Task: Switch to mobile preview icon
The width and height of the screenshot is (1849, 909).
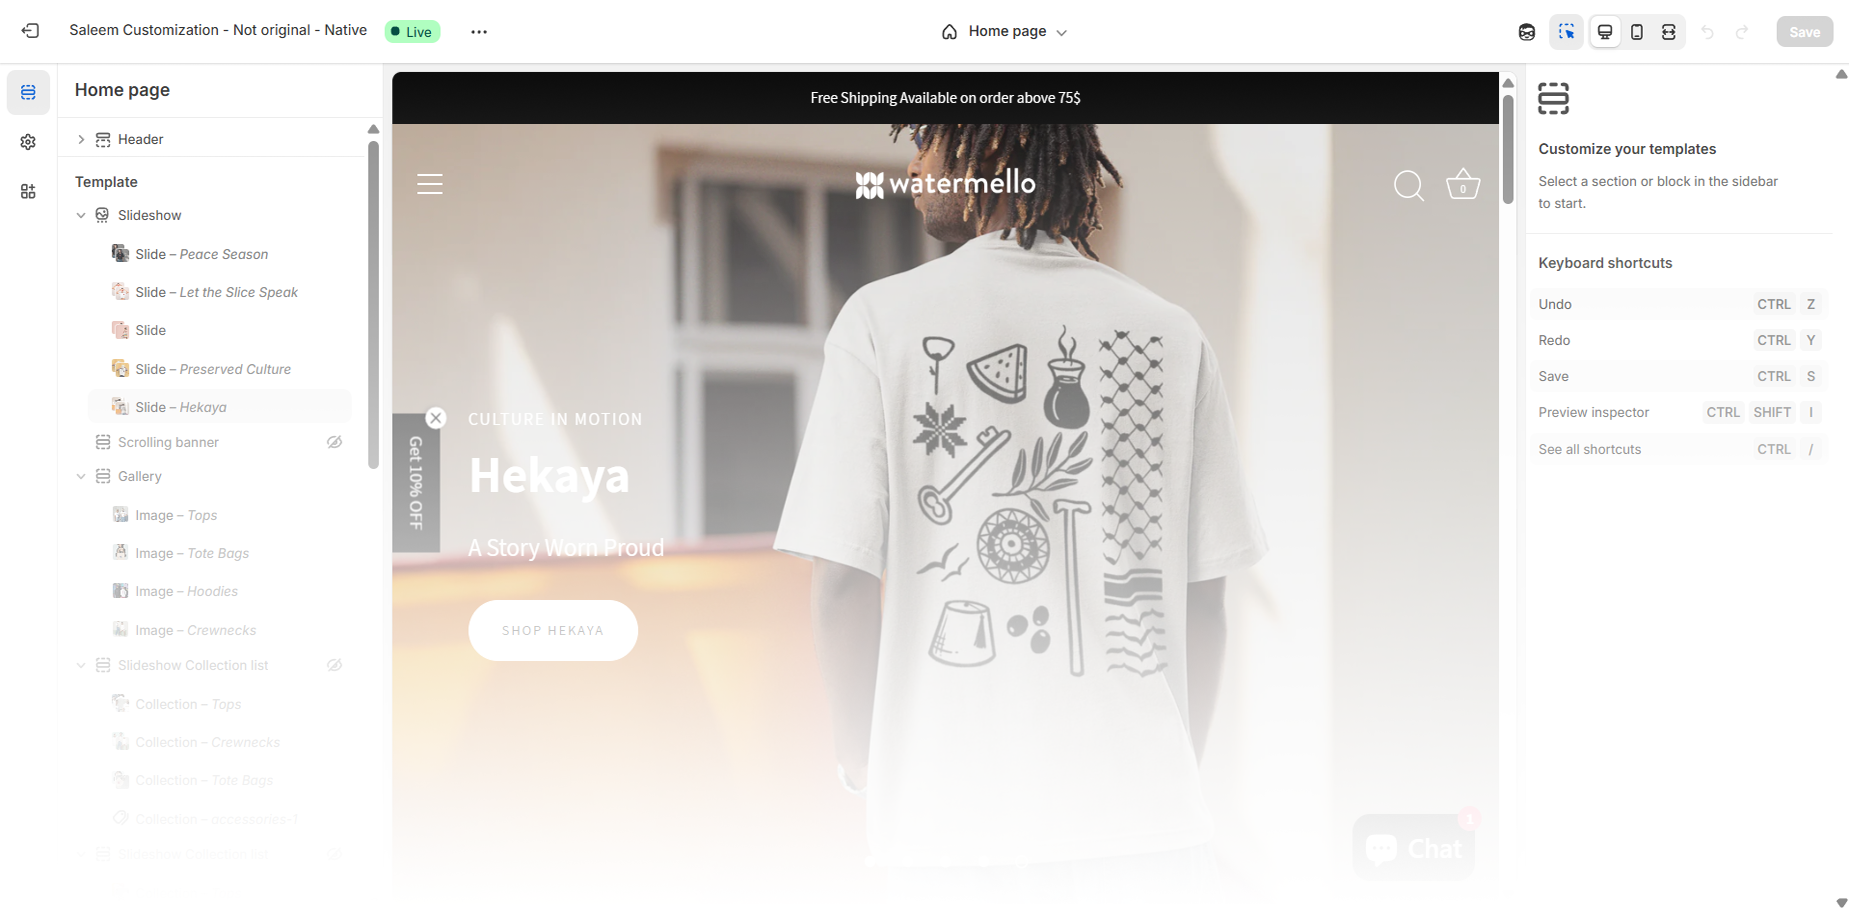Action: click(1637, 32)
